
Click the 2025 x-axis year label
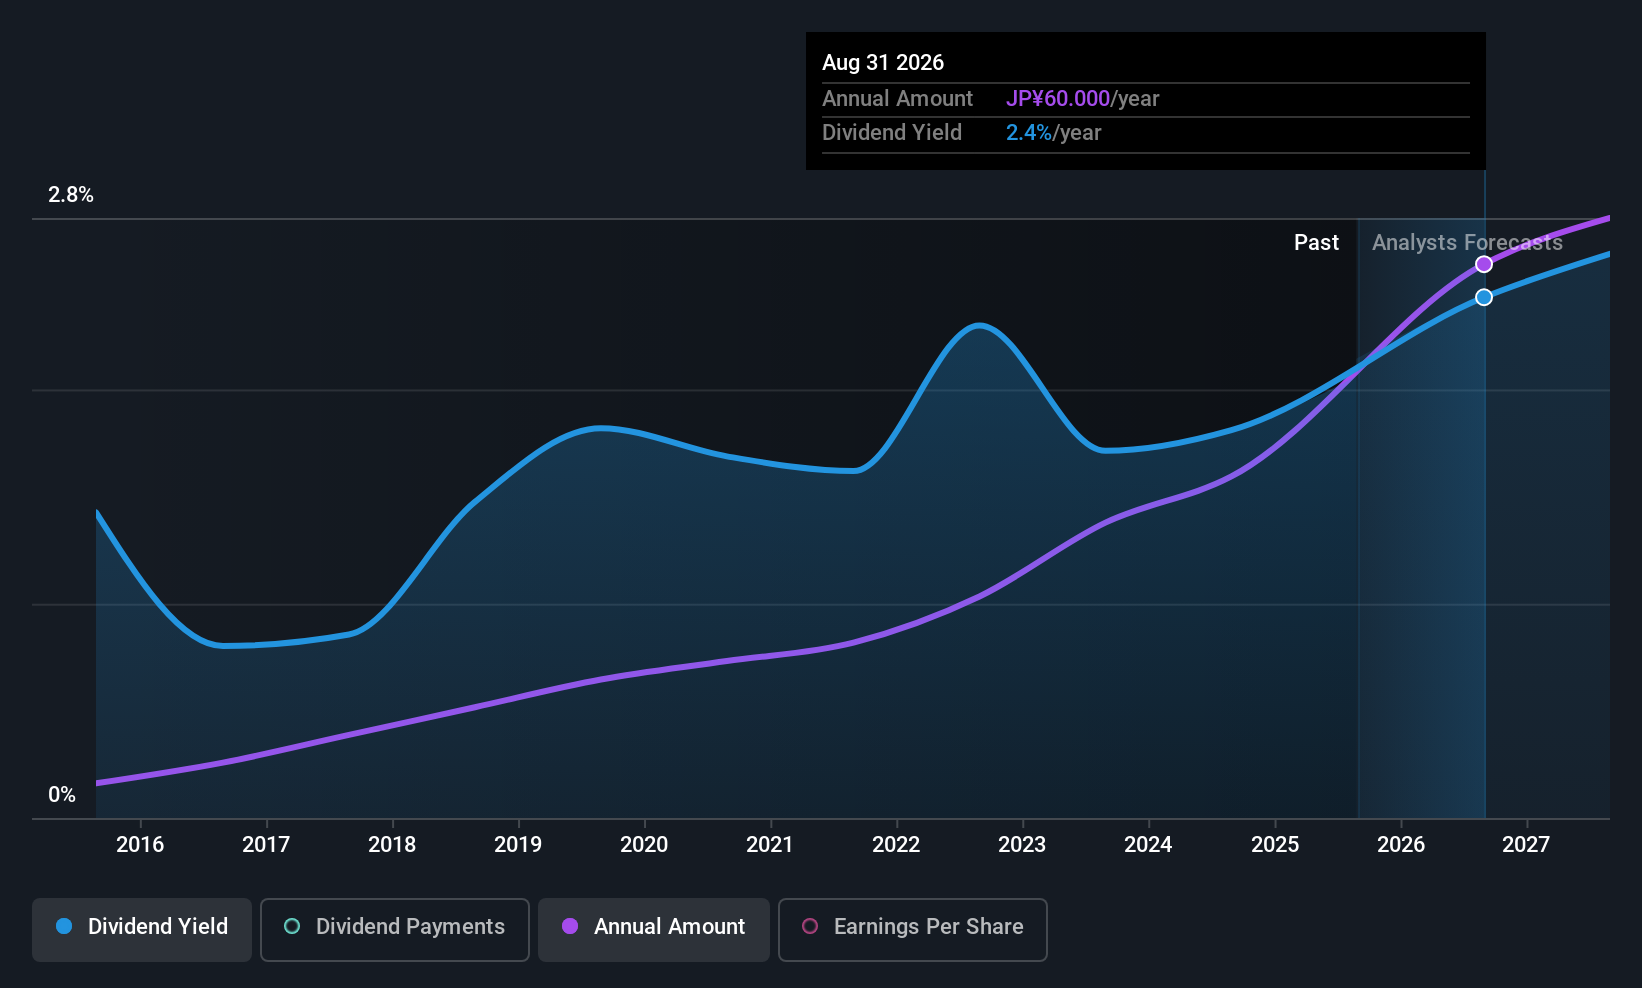coord(1275,845)
